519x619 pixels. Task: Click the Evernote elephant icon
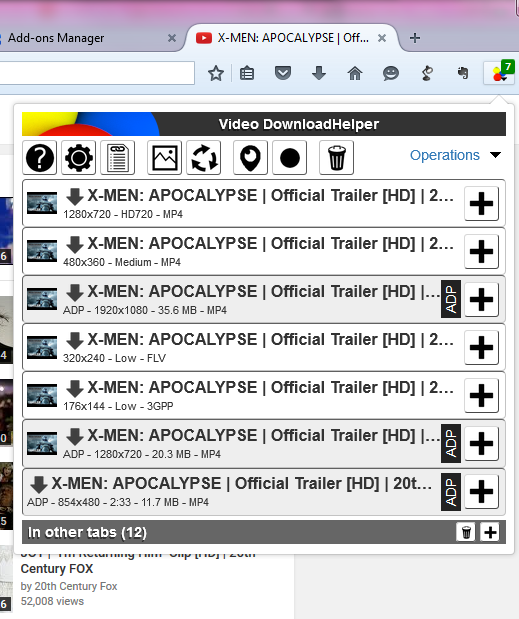[x=463, y=73]
